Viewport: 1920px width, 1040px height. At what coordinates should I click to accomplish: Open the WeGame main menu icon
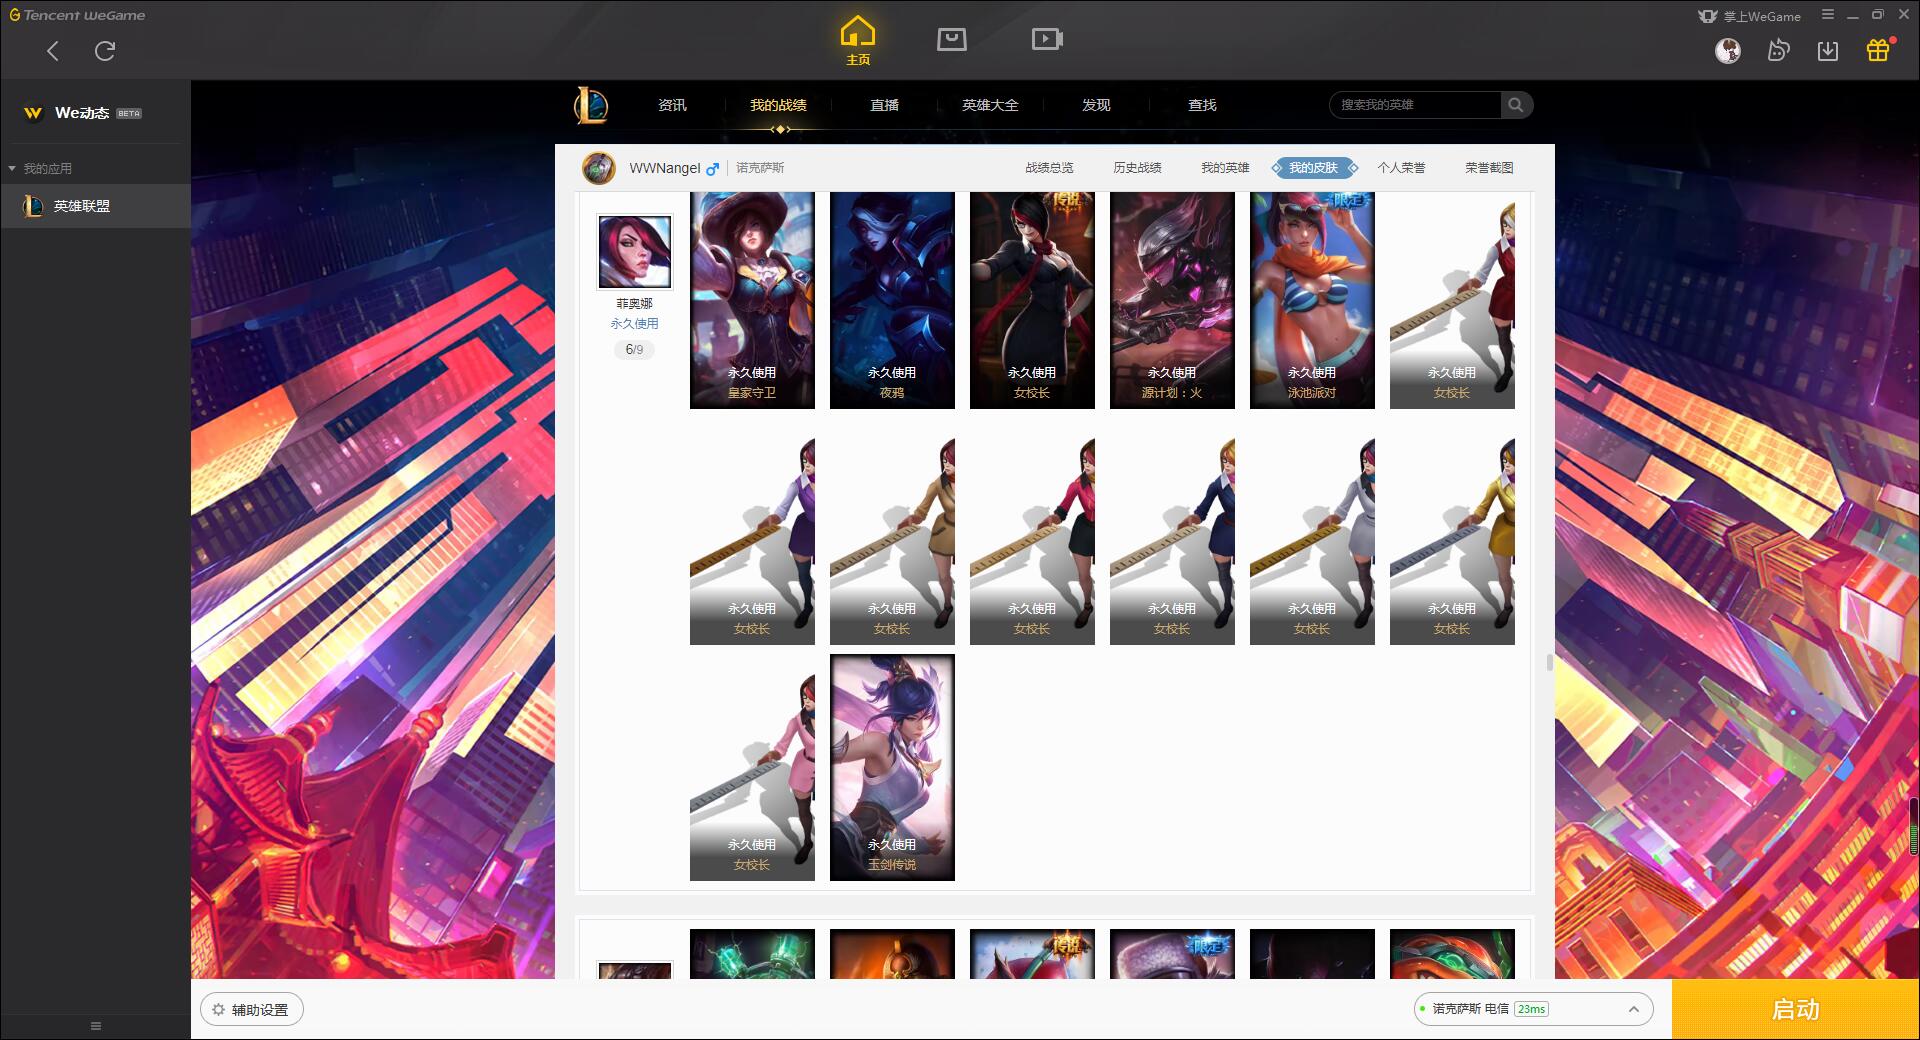coord(1827,15)
